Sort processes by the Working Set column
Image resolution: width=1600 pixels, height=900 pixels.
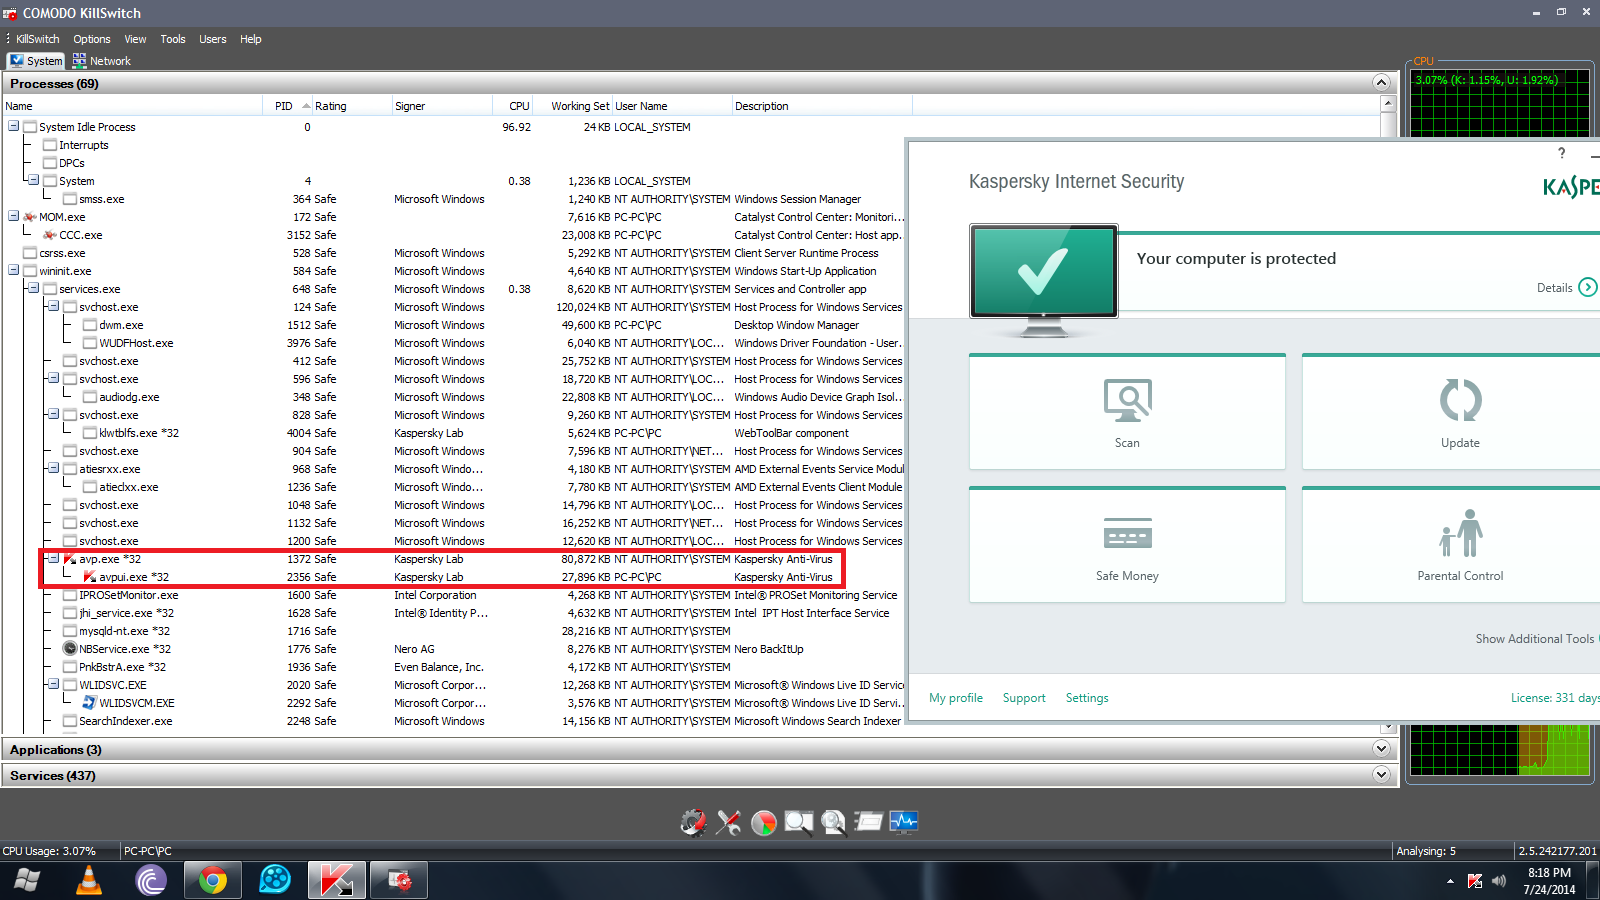point(572,106)
